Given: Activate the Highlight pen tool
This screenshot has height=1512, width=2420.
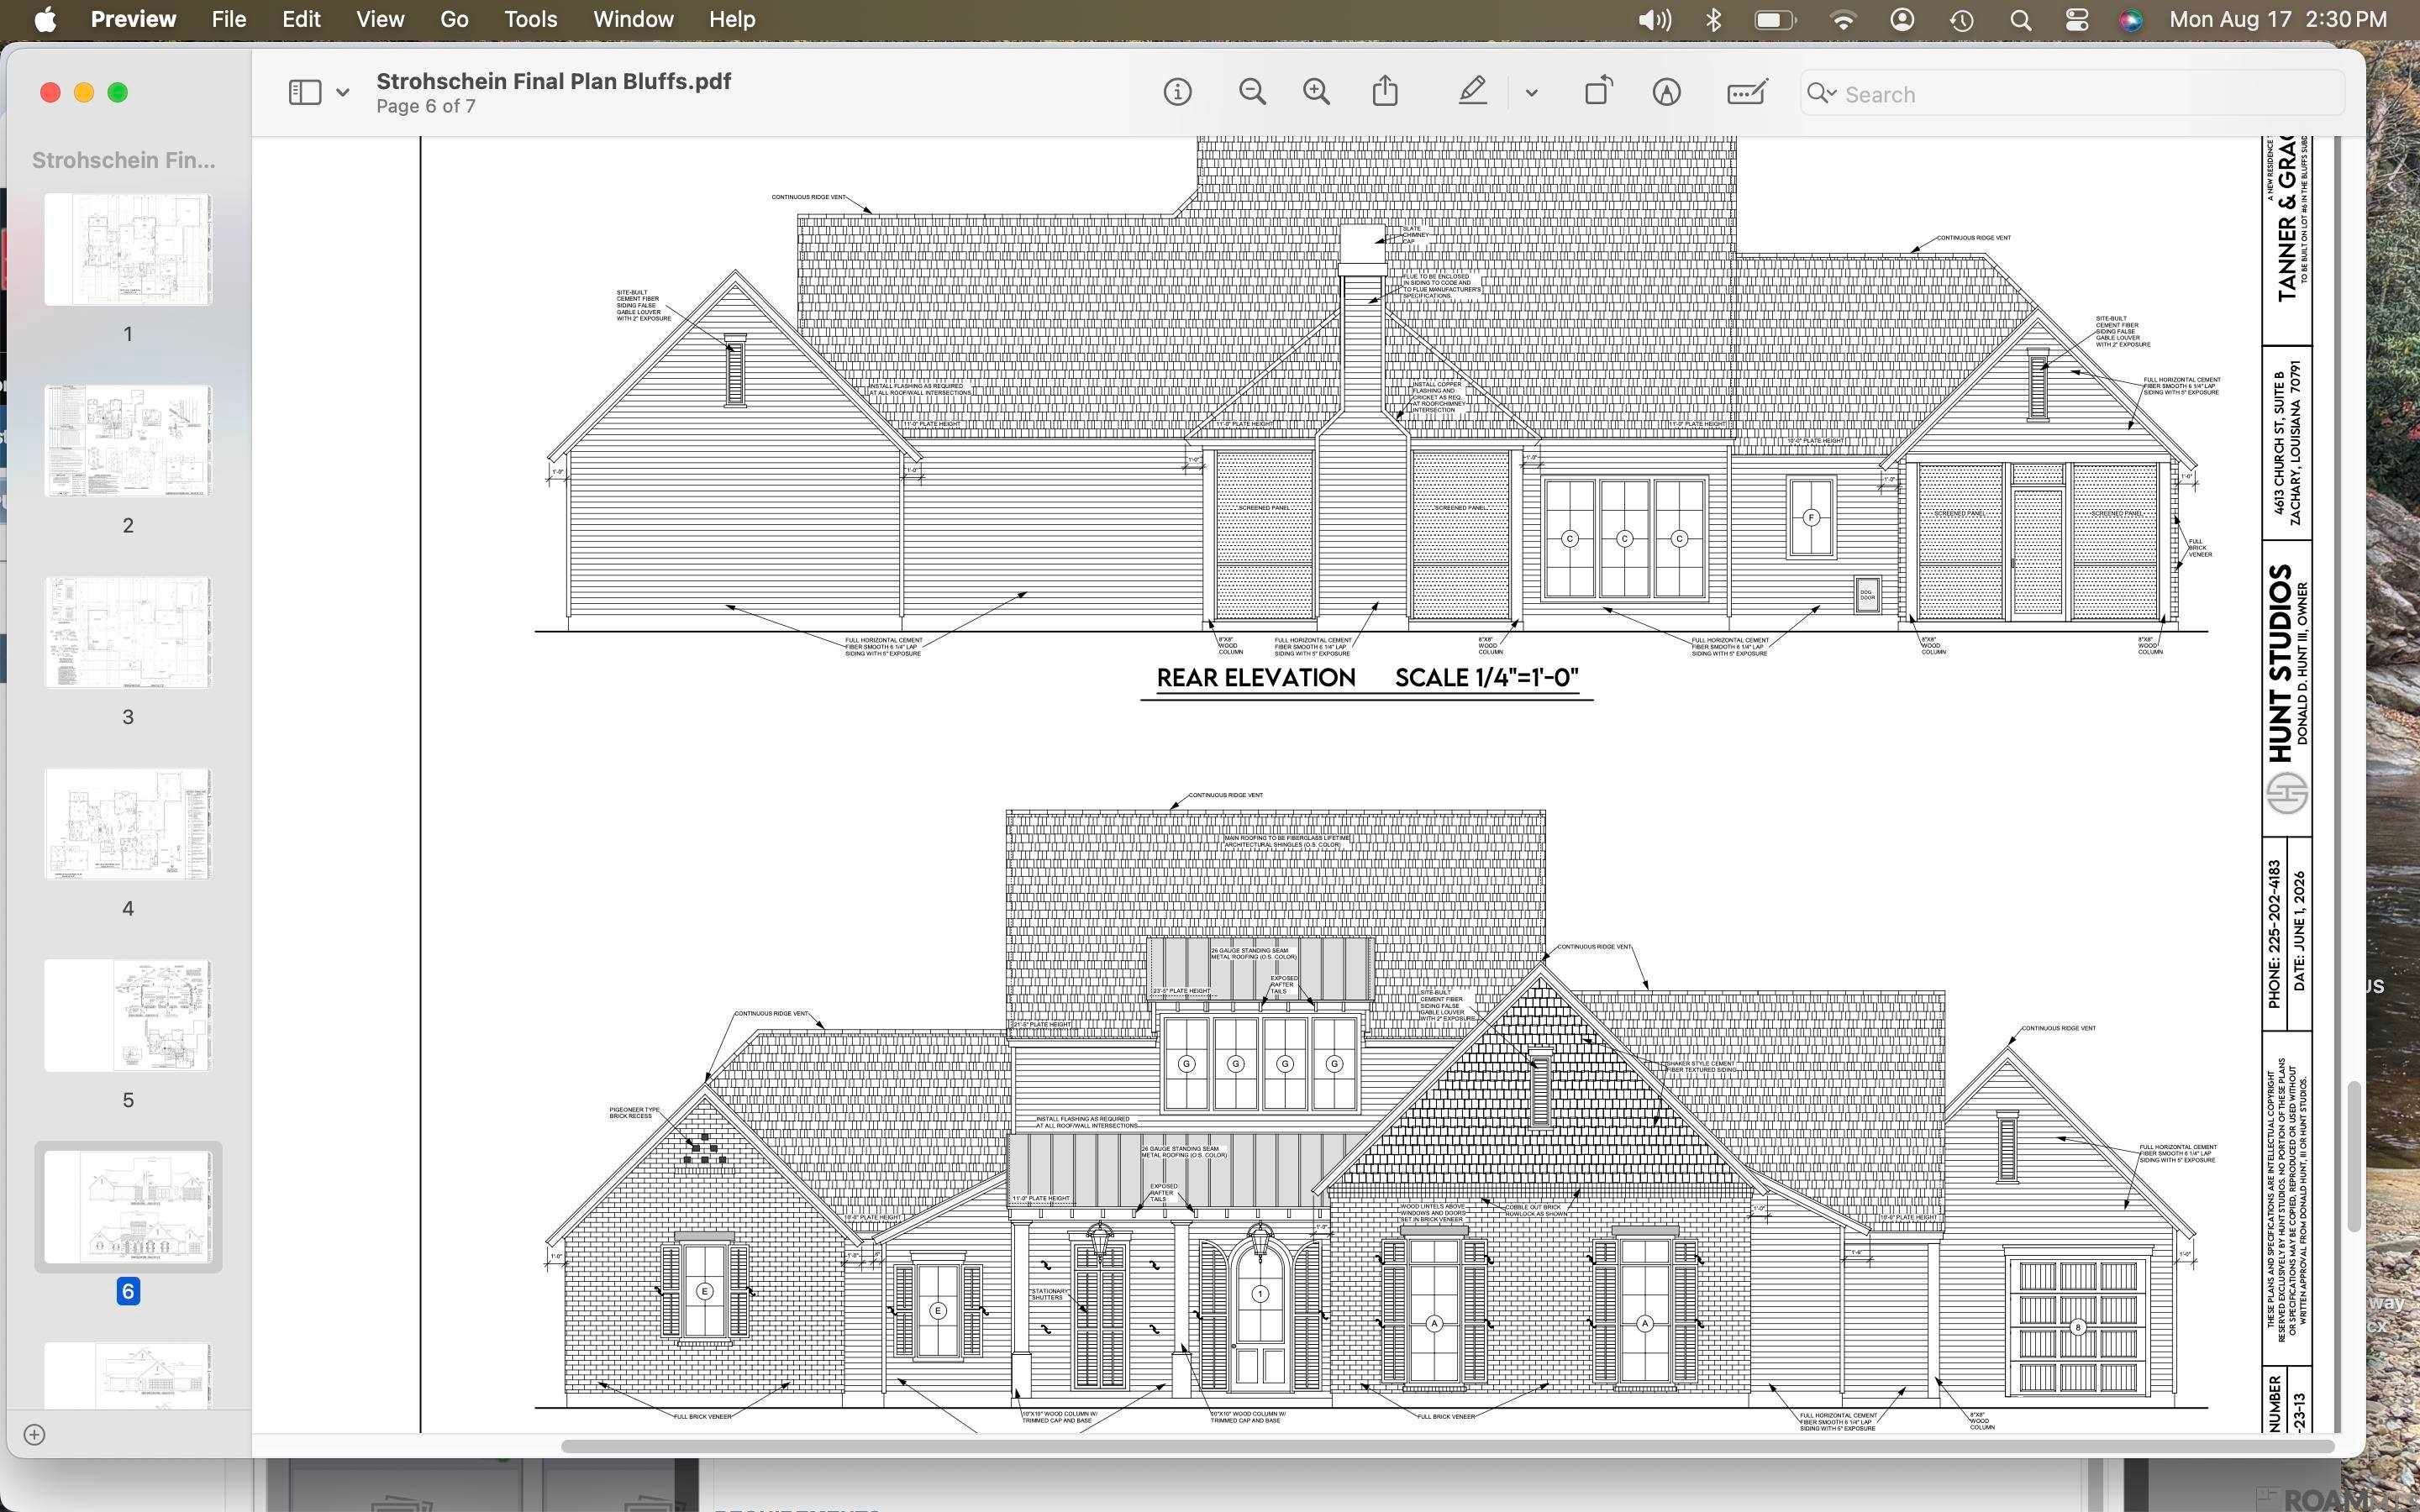Looking at the screenshot, I should point(1472,92).
